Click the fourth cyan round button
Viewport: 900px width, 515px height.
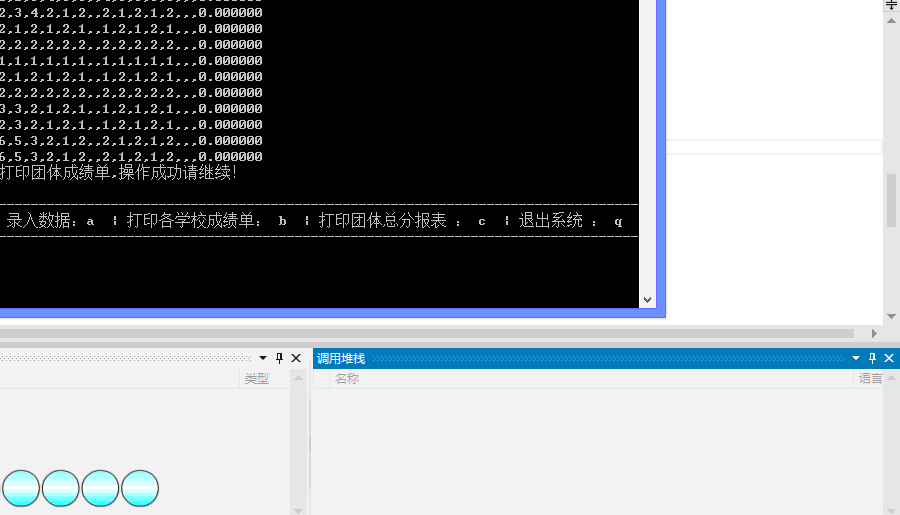pyautogui.click(x=139, y=489)
